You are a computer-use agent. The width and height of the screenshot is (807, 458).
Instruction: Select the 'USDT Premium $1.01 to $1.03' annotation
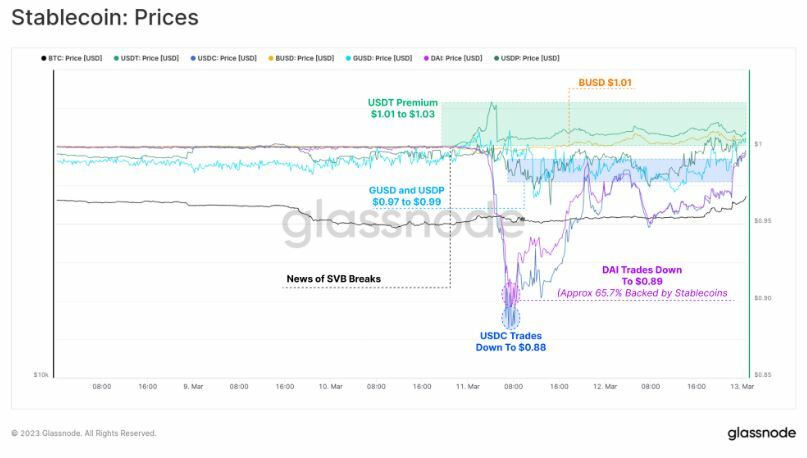(402, 107)
